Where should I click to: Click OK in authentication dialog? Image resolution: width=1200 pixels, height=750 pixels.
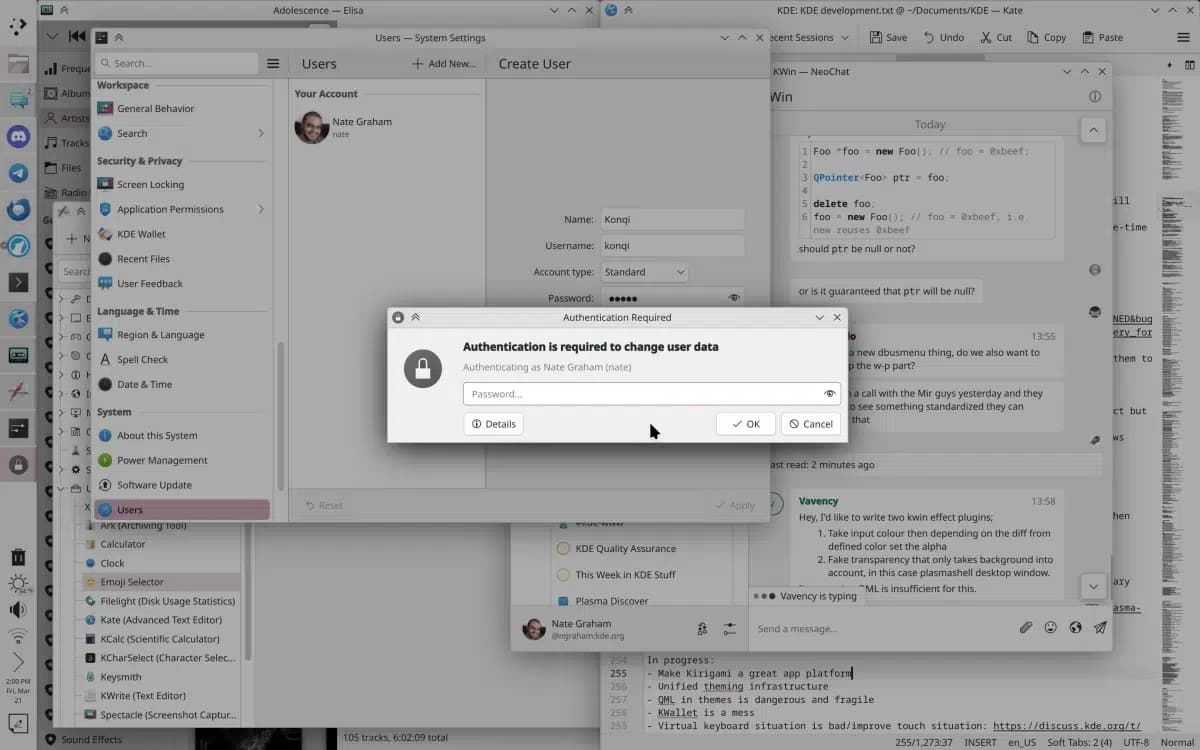tap(746, 424)
